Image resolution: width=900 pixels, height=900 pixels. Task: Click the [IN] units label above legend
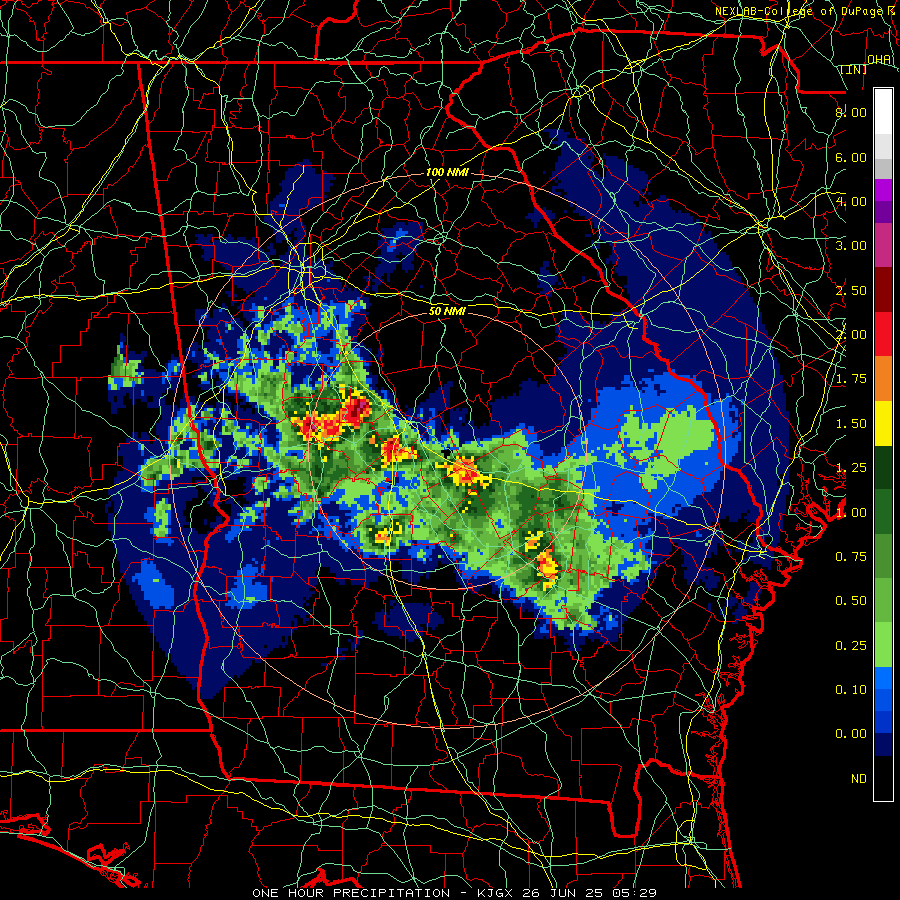pos(854,69)
